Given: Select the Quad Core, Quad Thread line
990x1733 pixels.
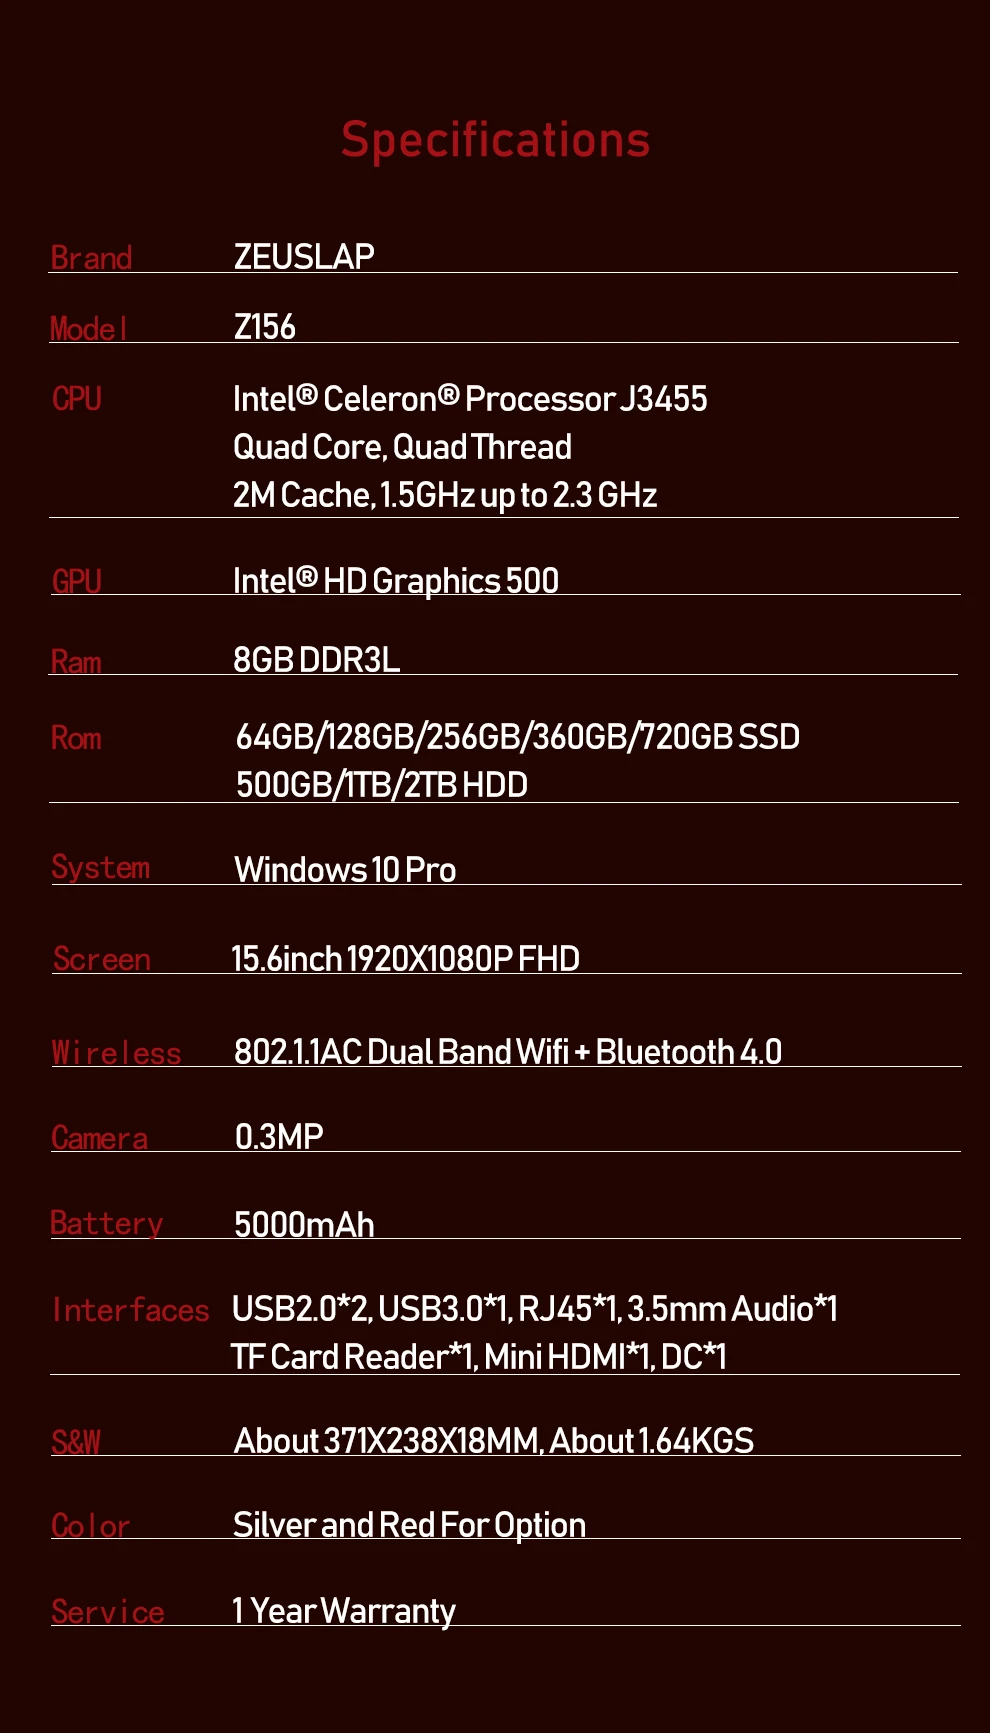Looking at the screenshot, I should point(402,447).
